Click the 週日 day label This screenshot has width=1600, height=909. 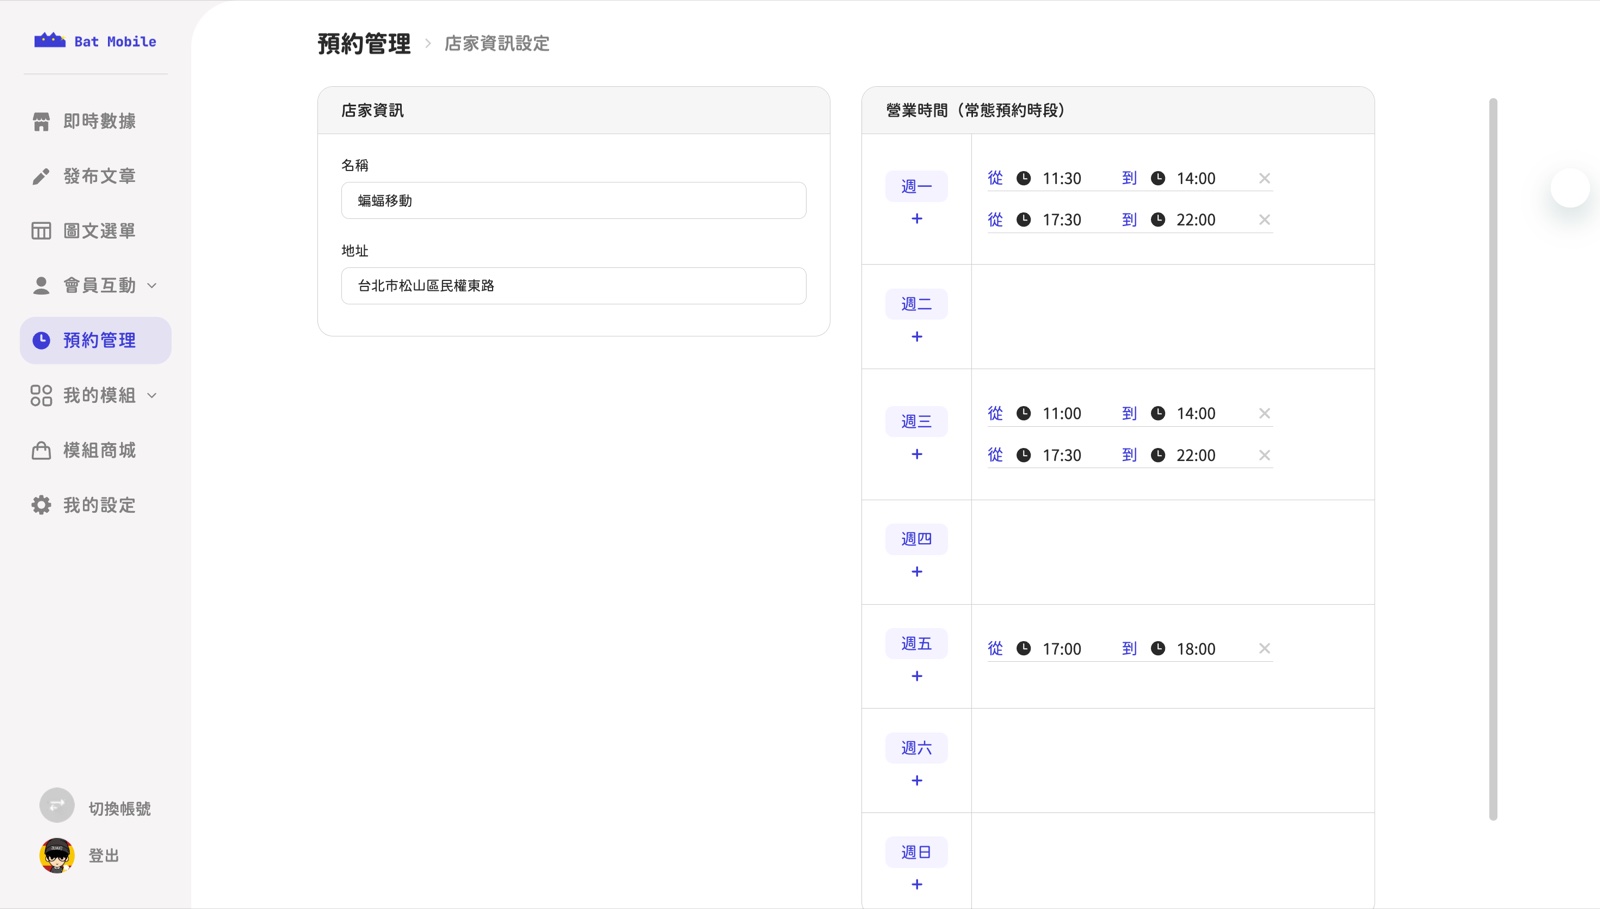point(917,852)
